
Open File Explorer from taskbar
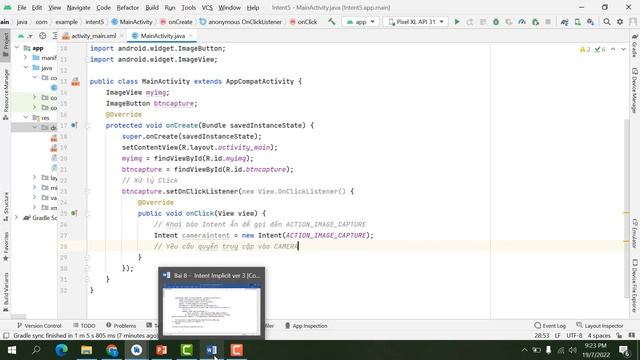tap(87, 350)
